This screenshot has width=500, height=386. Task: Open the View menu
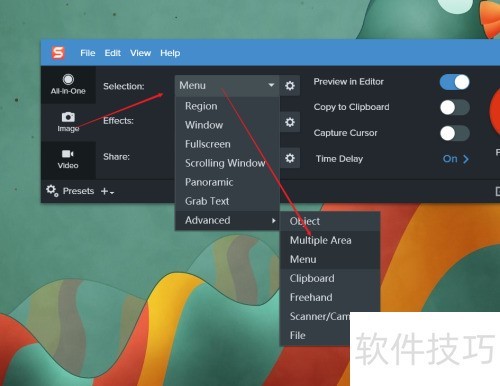click(x=140, y=53)
